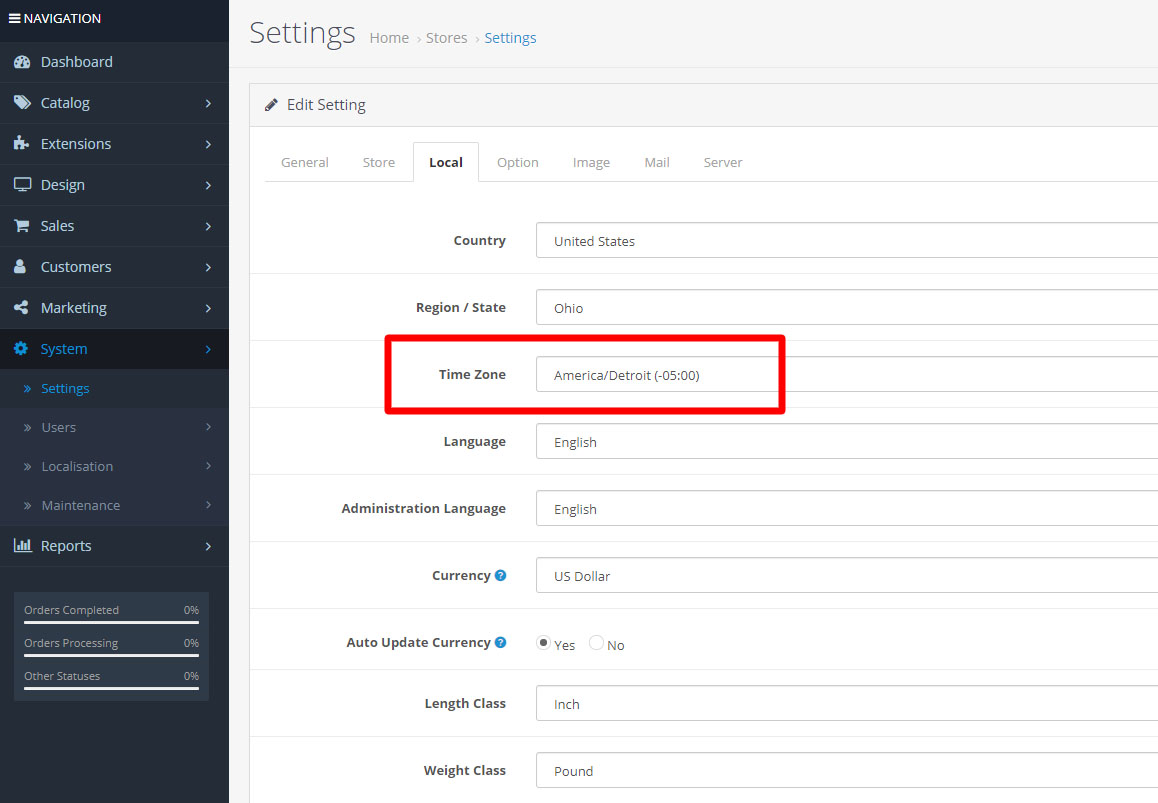Image resolution: width=1158 pixels, height=803 pixels.
Task: Go to Home in breadcrumb
Action: click(x=389, y=38)
